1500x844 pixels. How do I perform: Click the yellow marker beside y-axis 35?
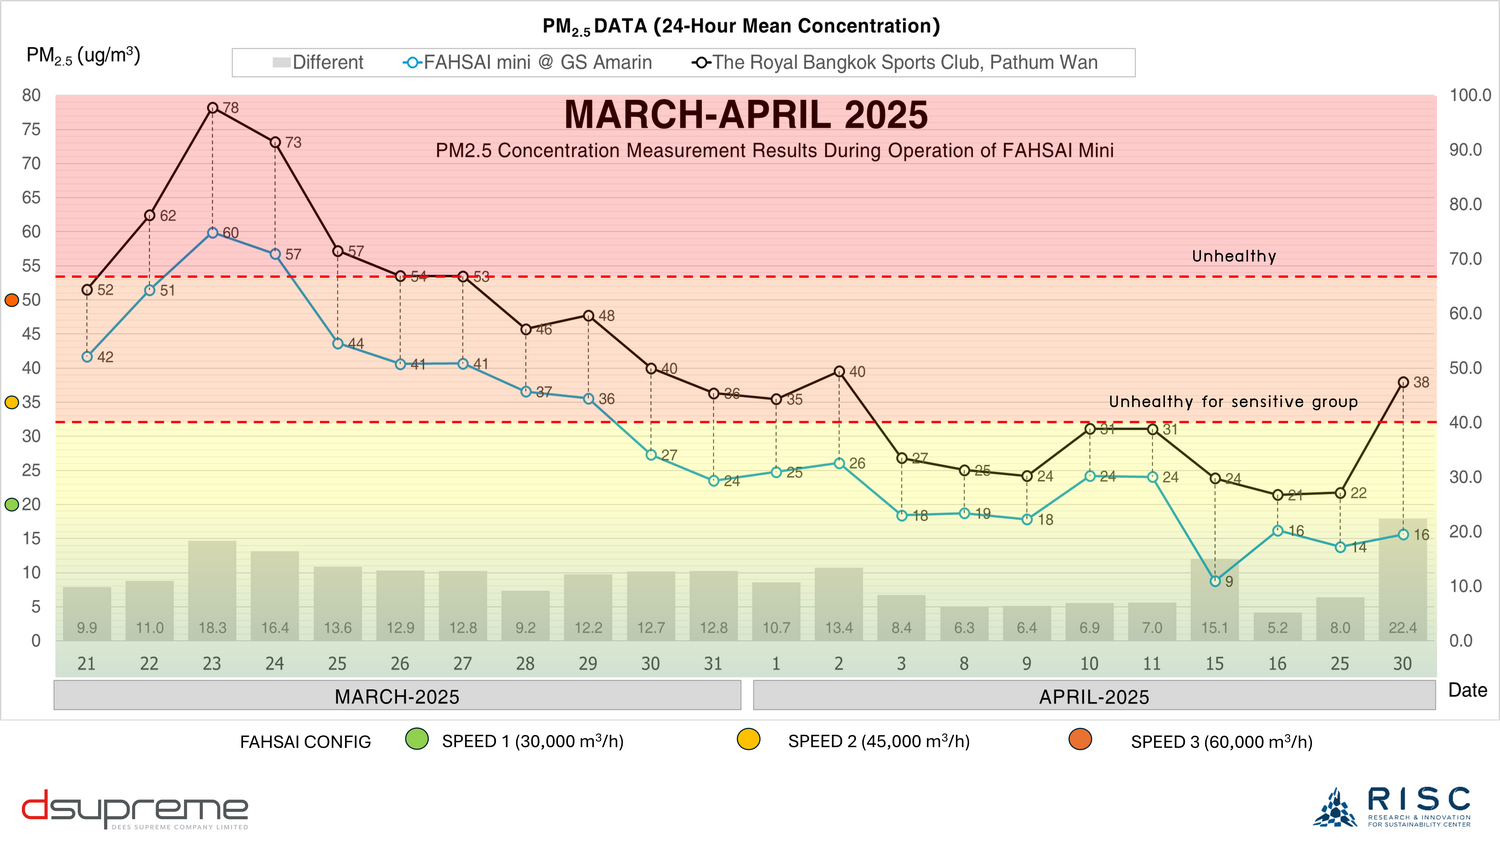(12, 402)
